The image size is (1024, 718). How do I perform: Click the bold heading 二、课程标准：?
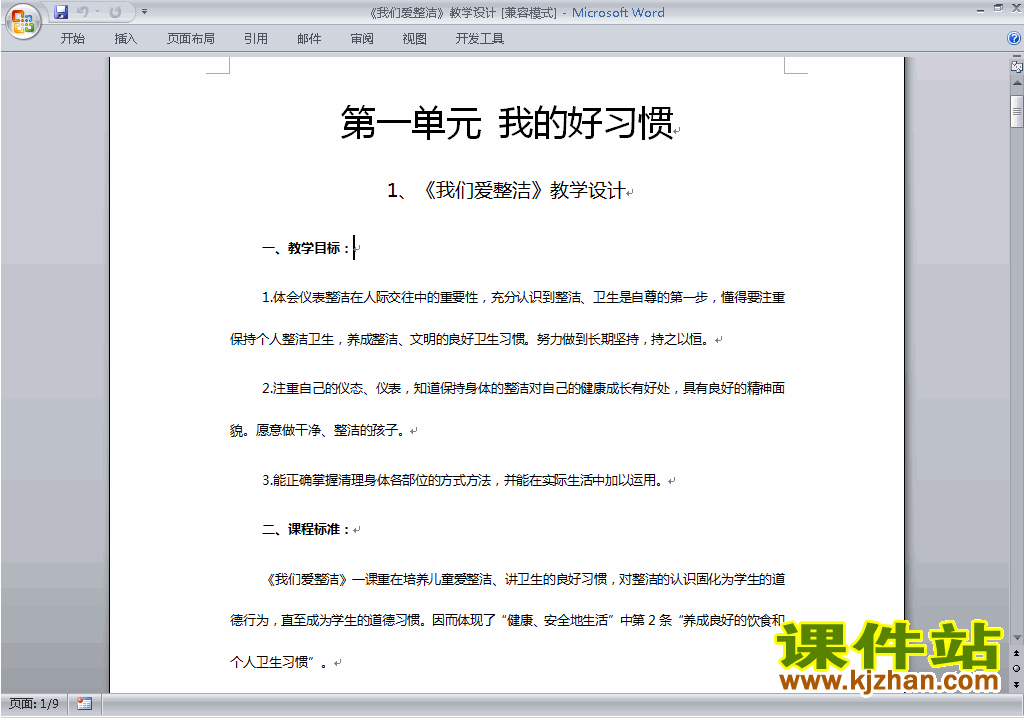[x=306, y=529]
